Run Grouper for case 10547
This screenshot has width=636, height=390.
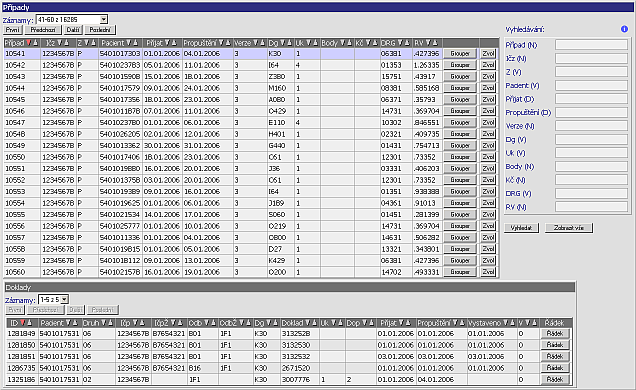pos(460,122)
